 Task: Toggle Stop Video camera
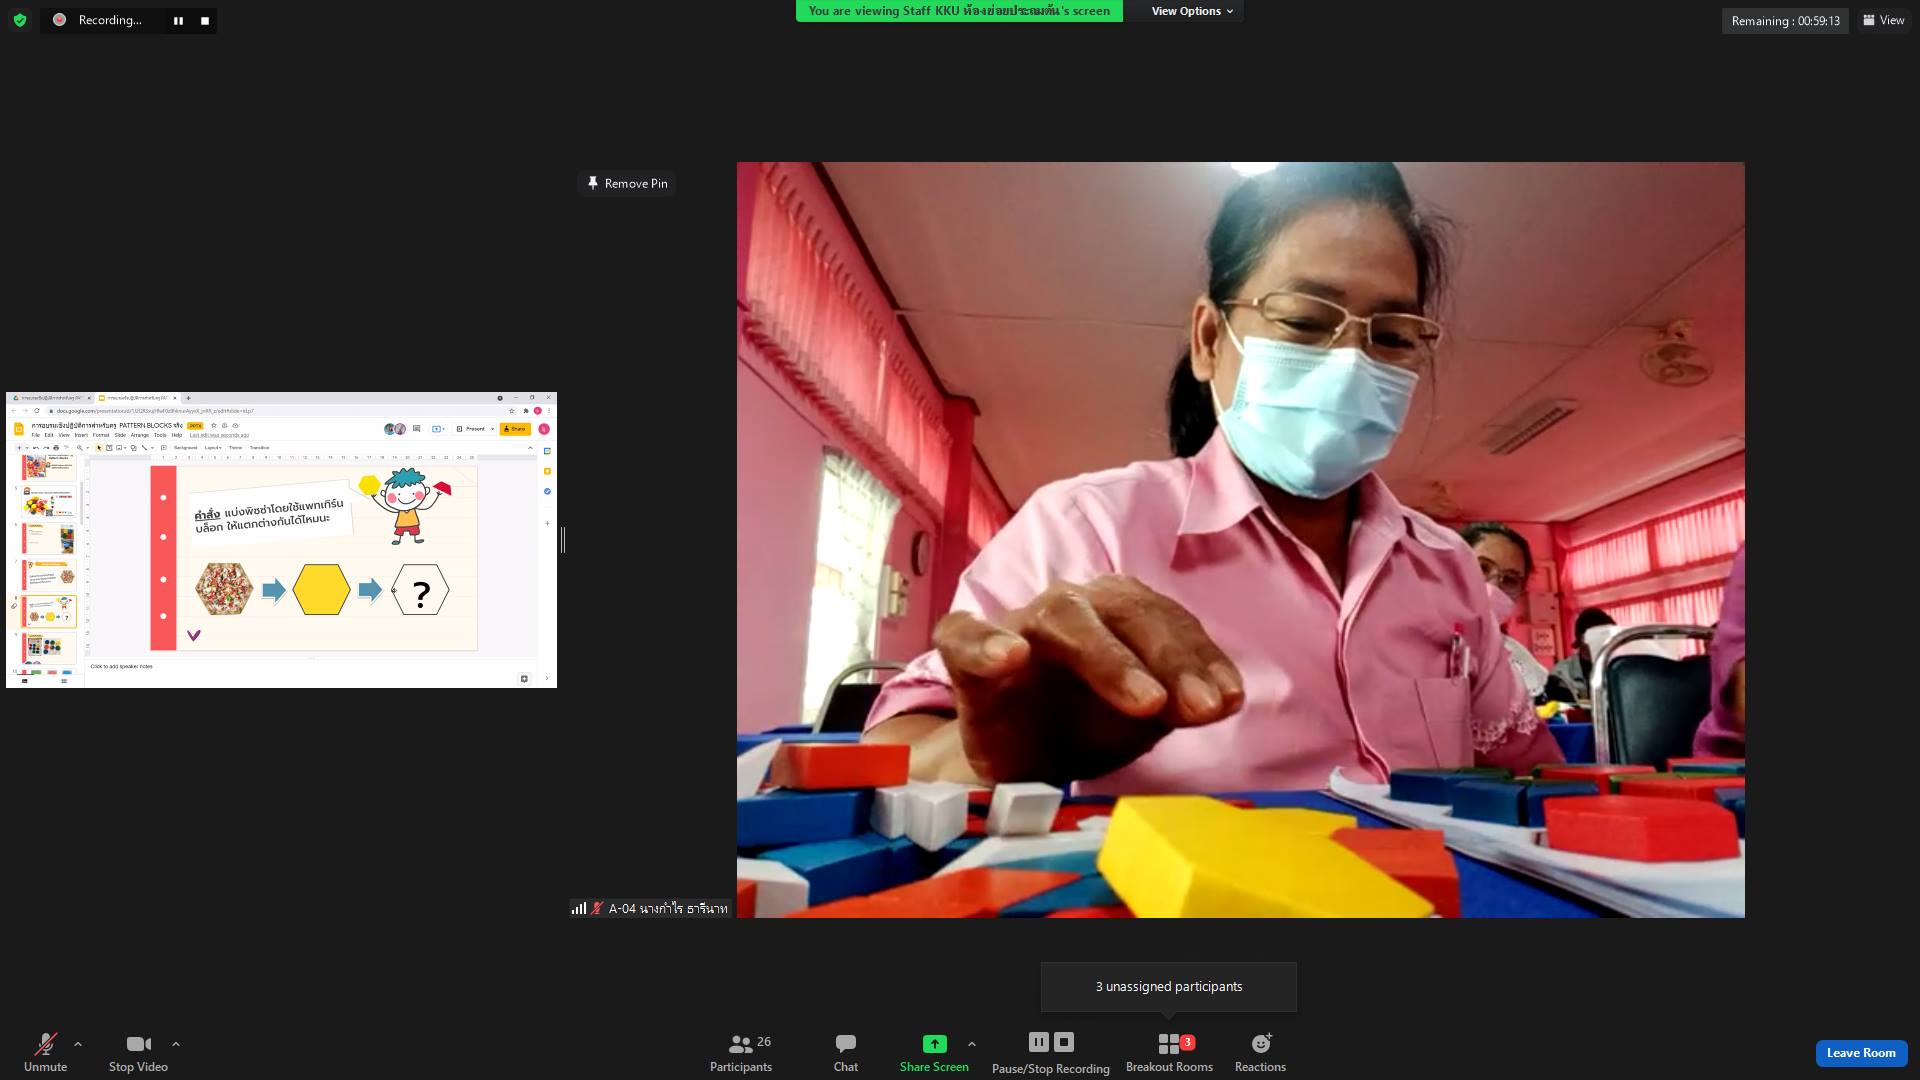tap(138, 1052)
